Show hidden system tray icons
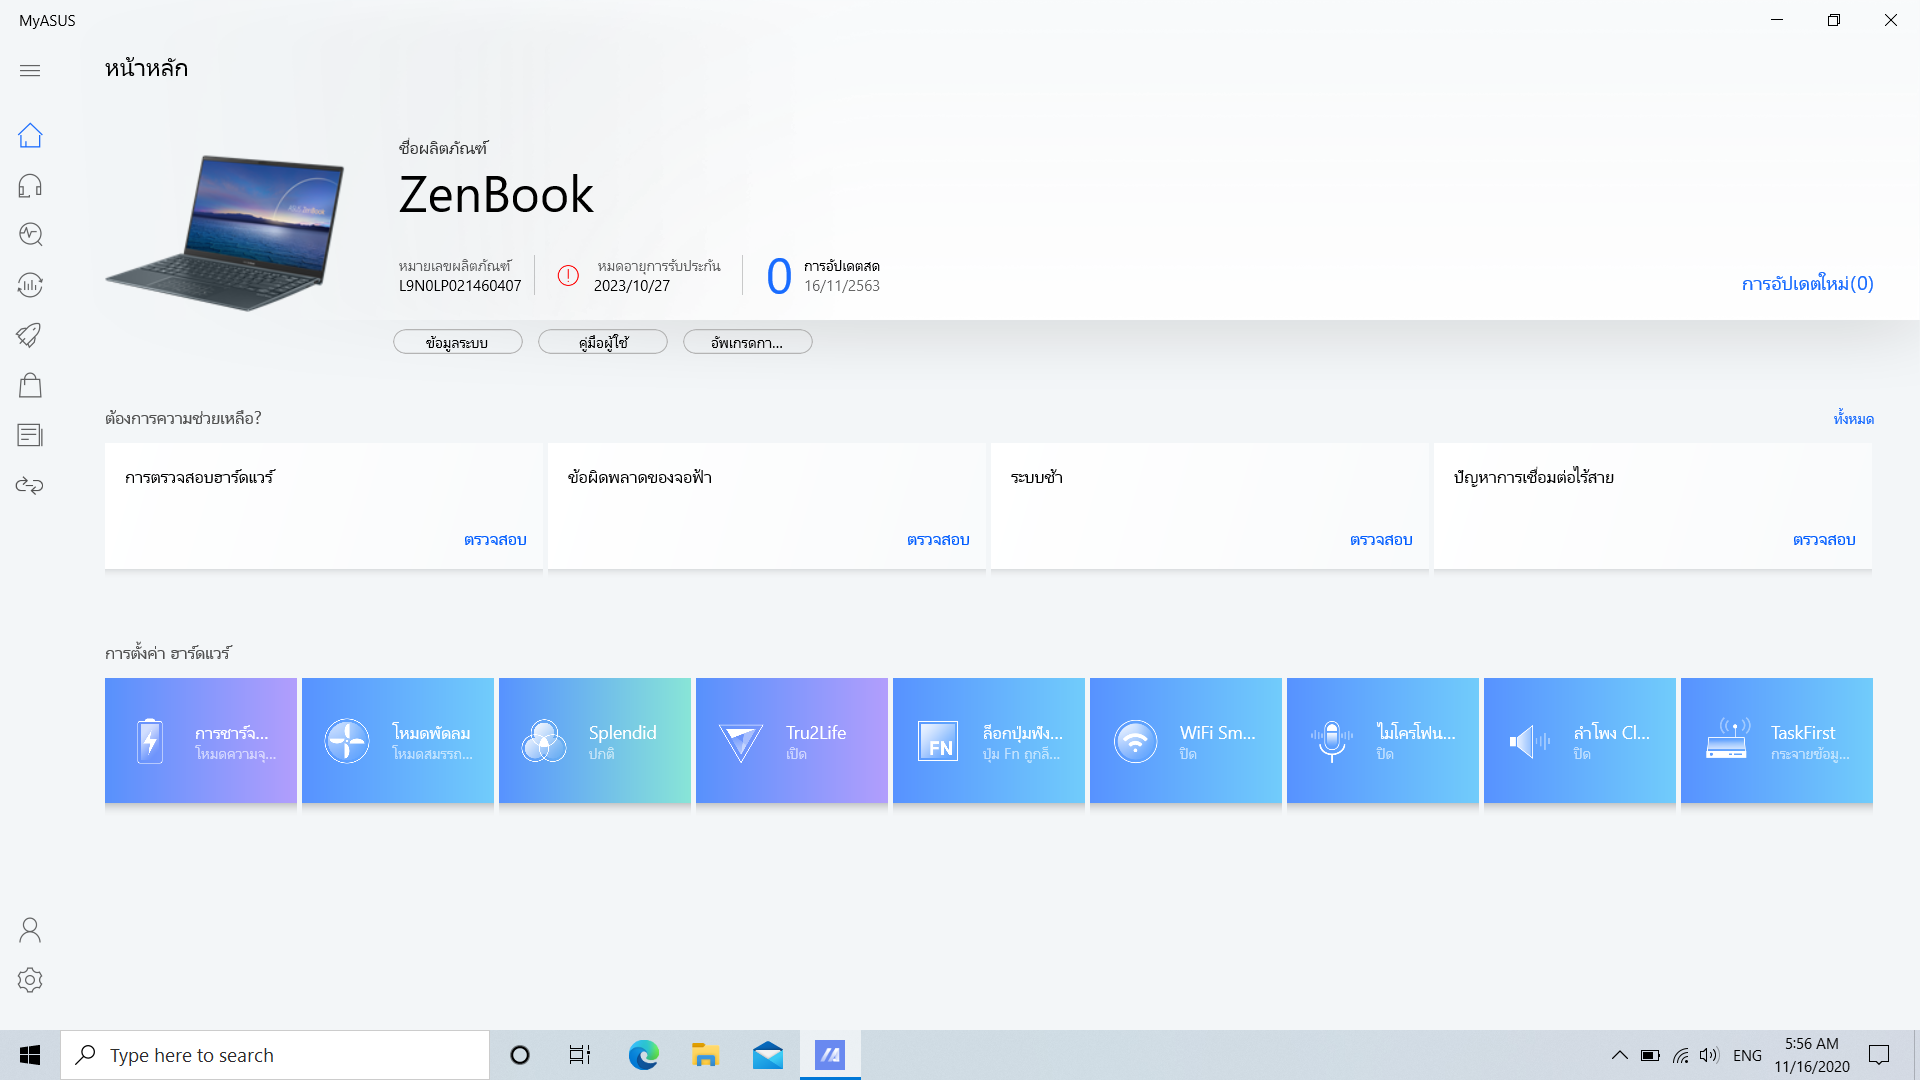Screen dimensions: 1920x1080 click(1619, 1055)
